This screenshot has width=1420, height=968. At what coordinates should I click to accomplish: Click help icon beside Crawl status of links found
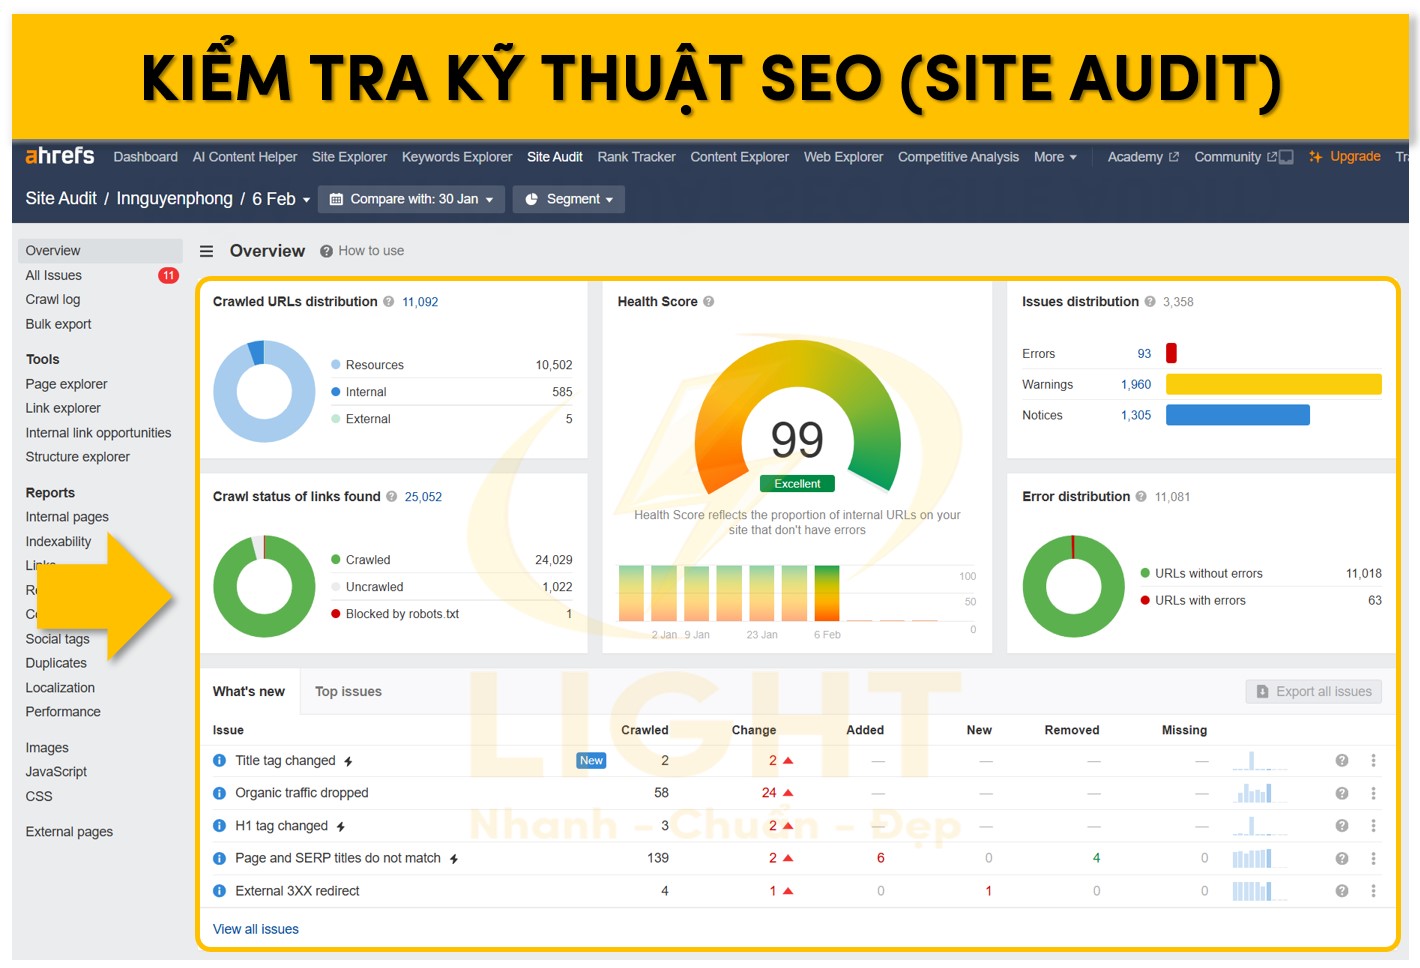pyautogui.click(x=392, y=496)
